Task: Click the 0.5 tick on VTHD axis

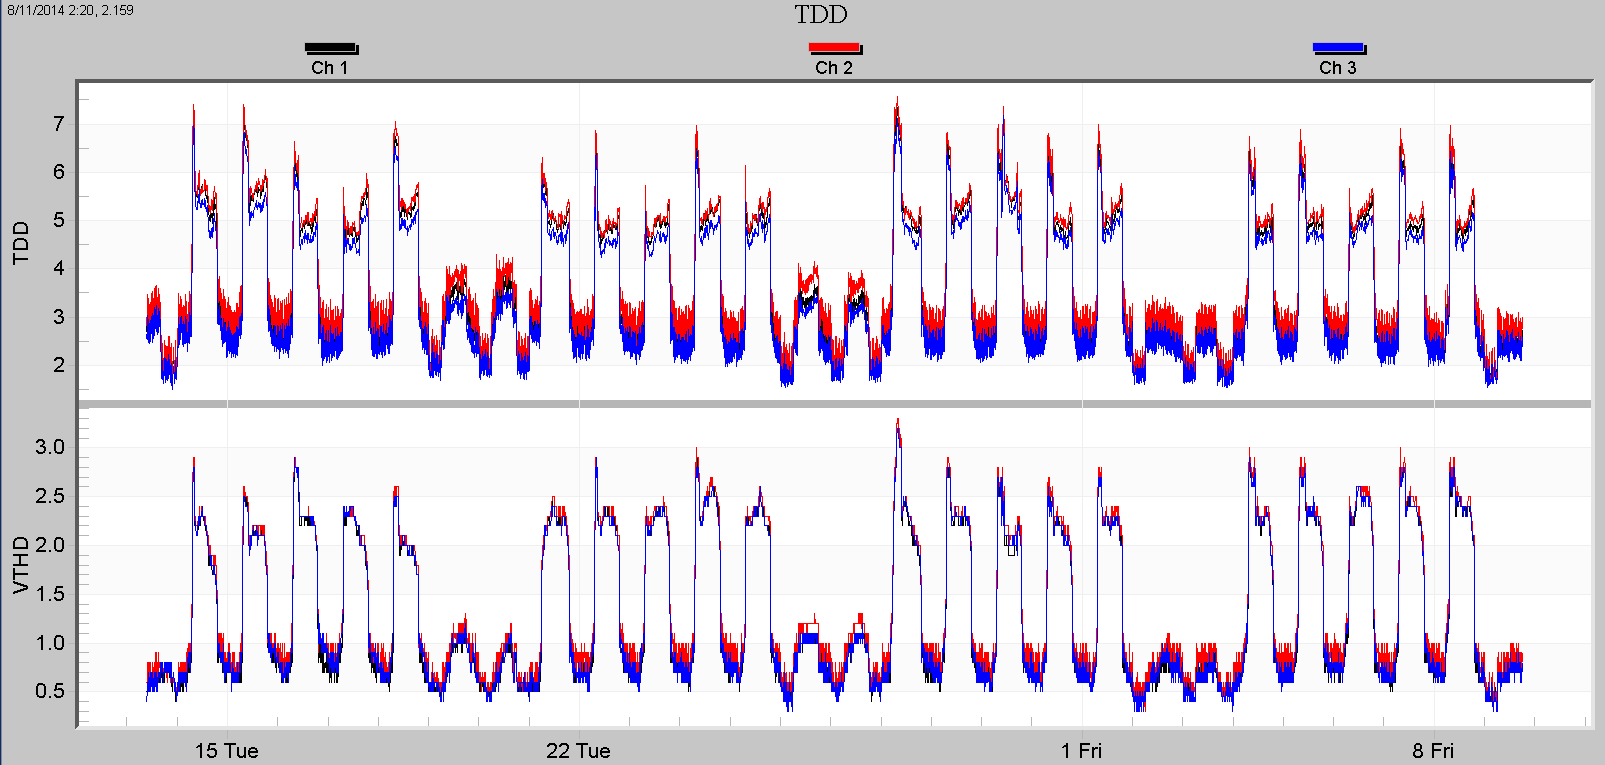Action: [x=50, y=691]
